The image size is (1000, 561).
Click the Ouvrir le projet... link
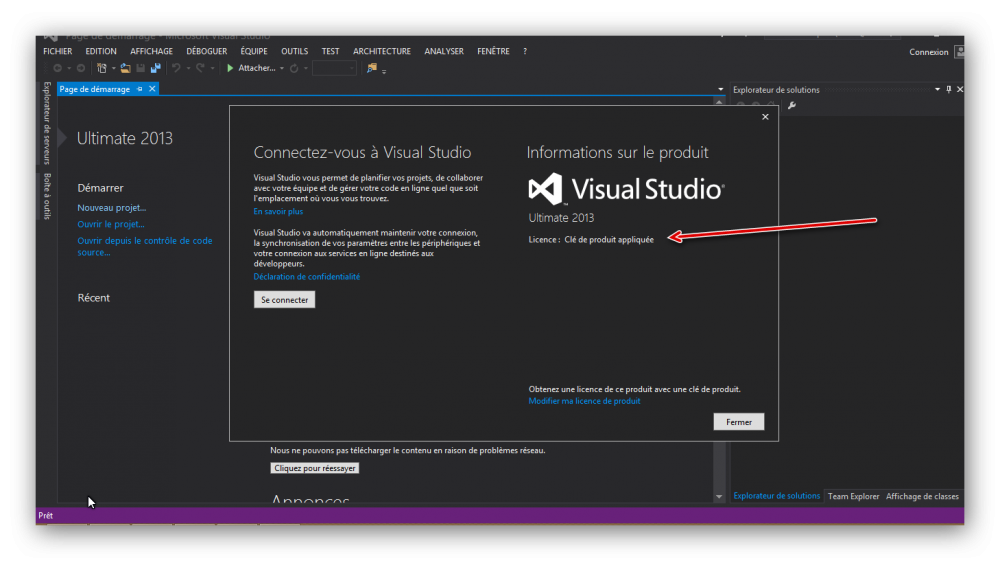[x=111, y=224]
